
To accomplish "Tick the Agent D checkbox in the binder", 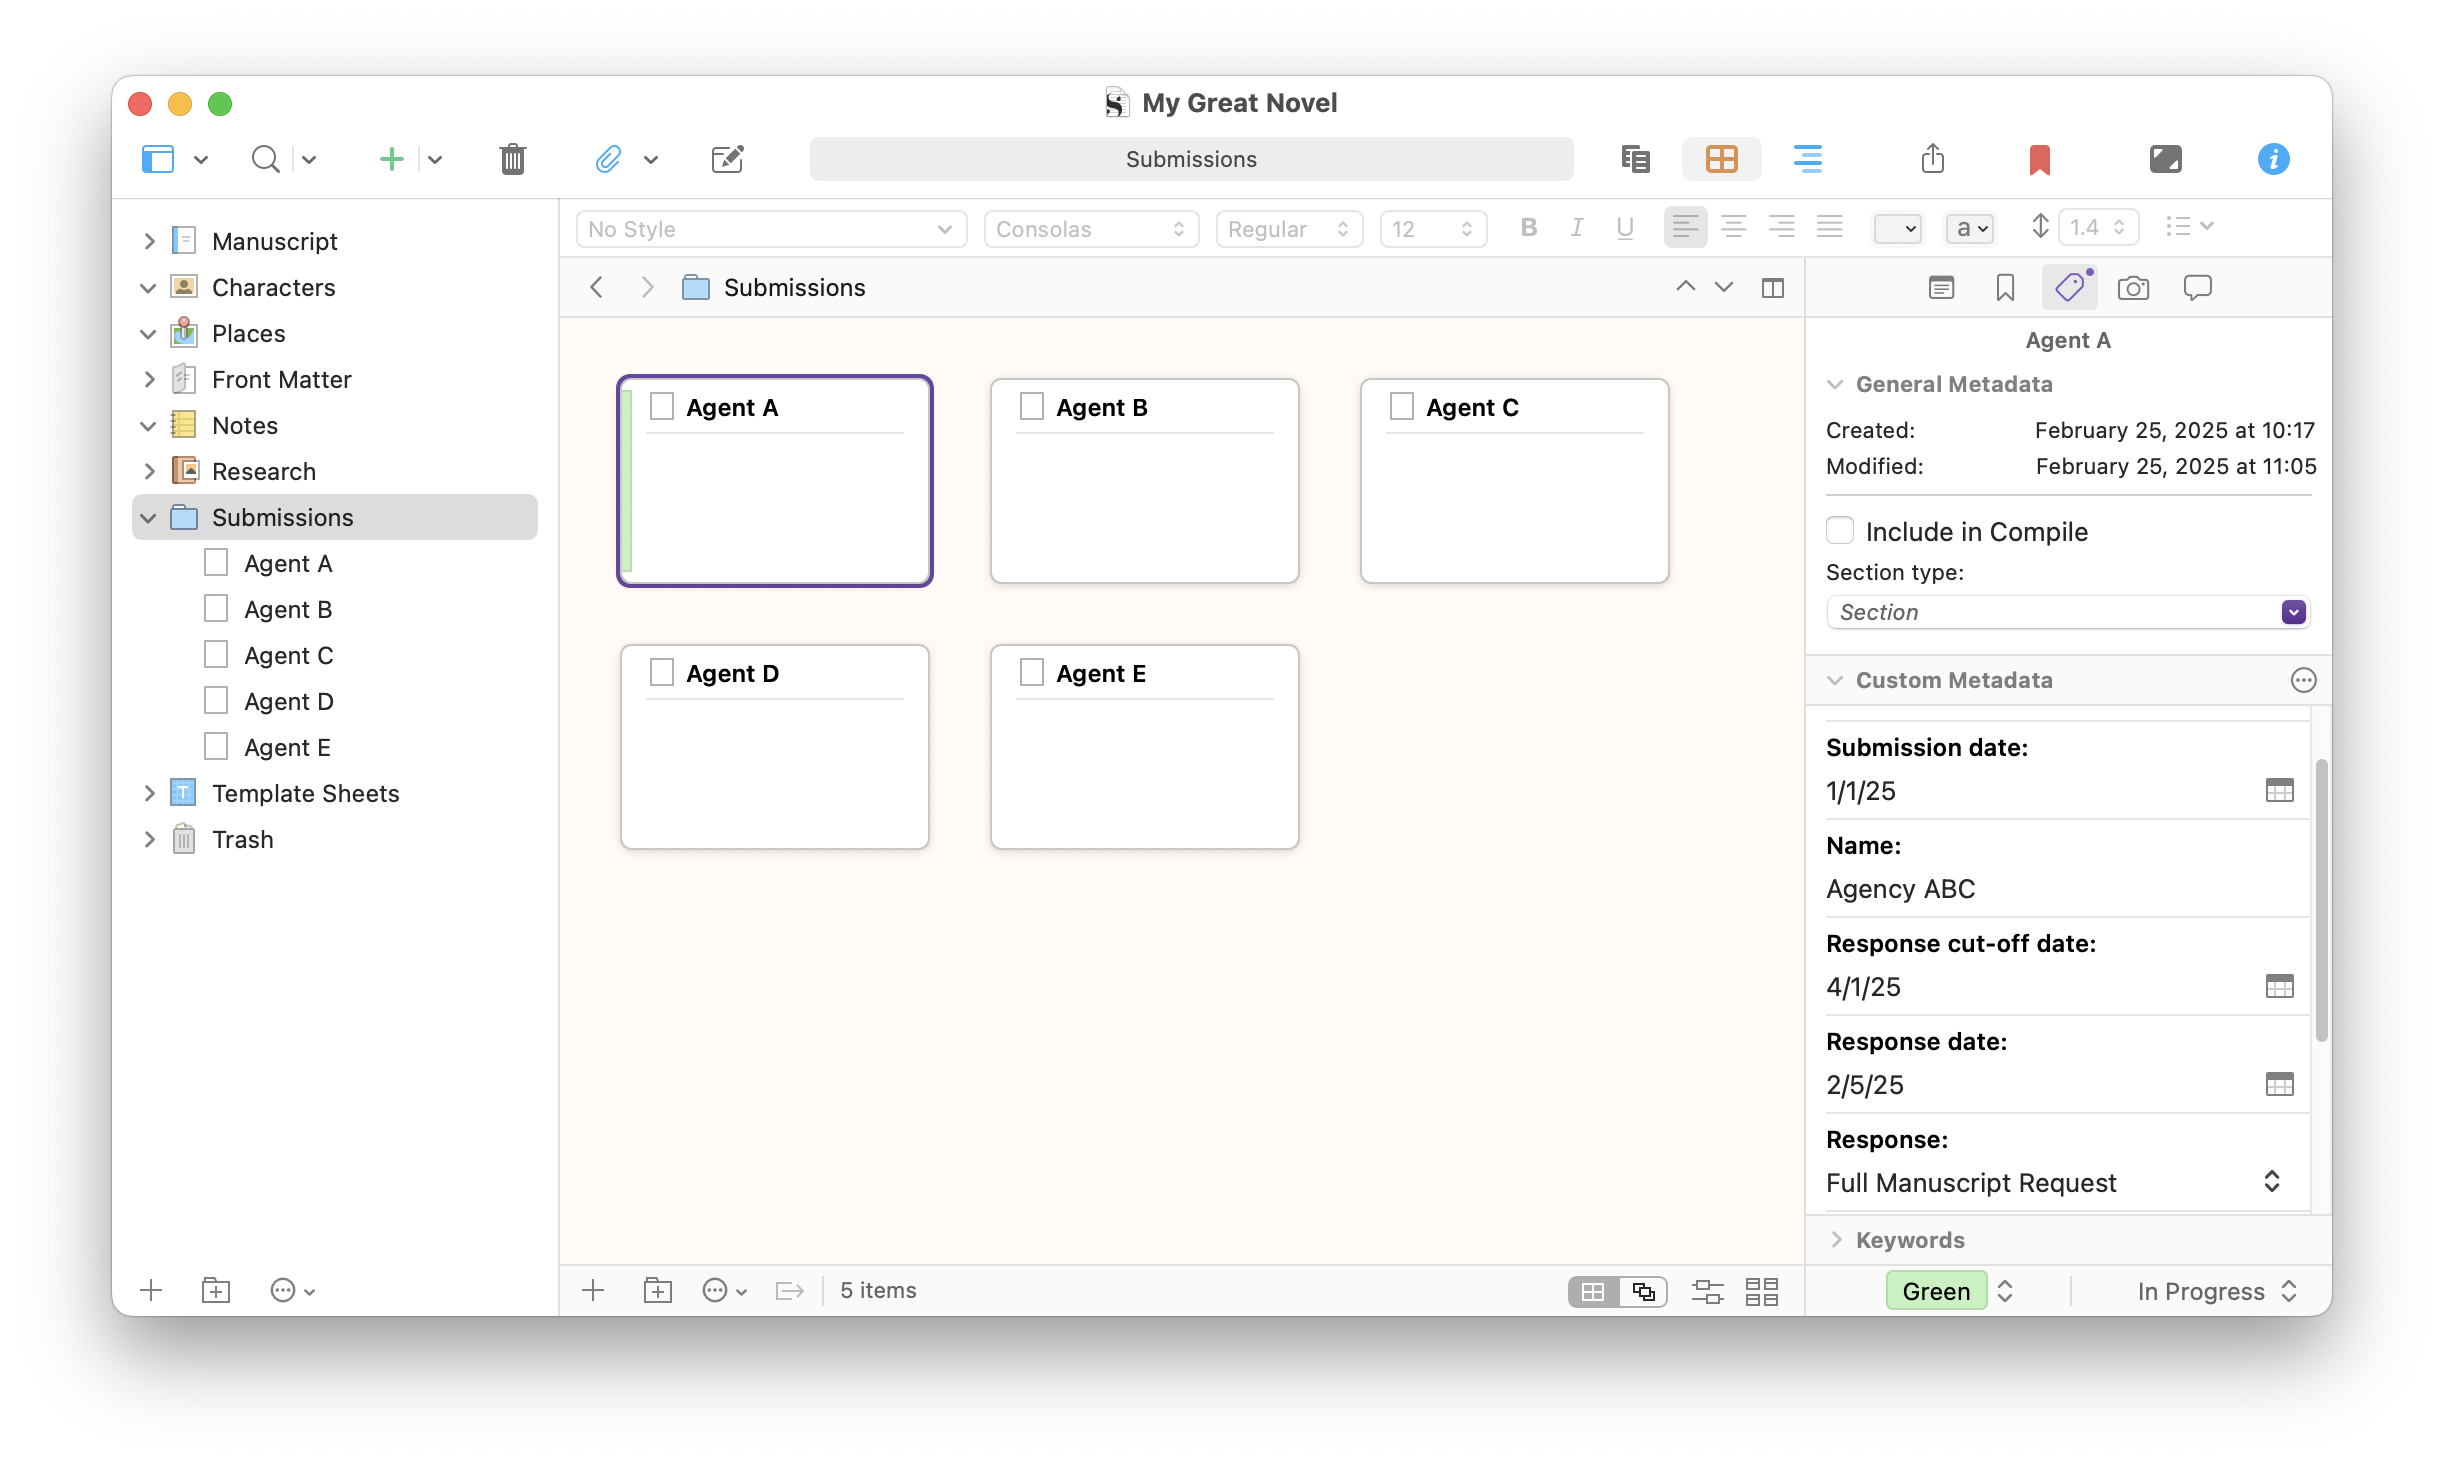I will [216, 701].
